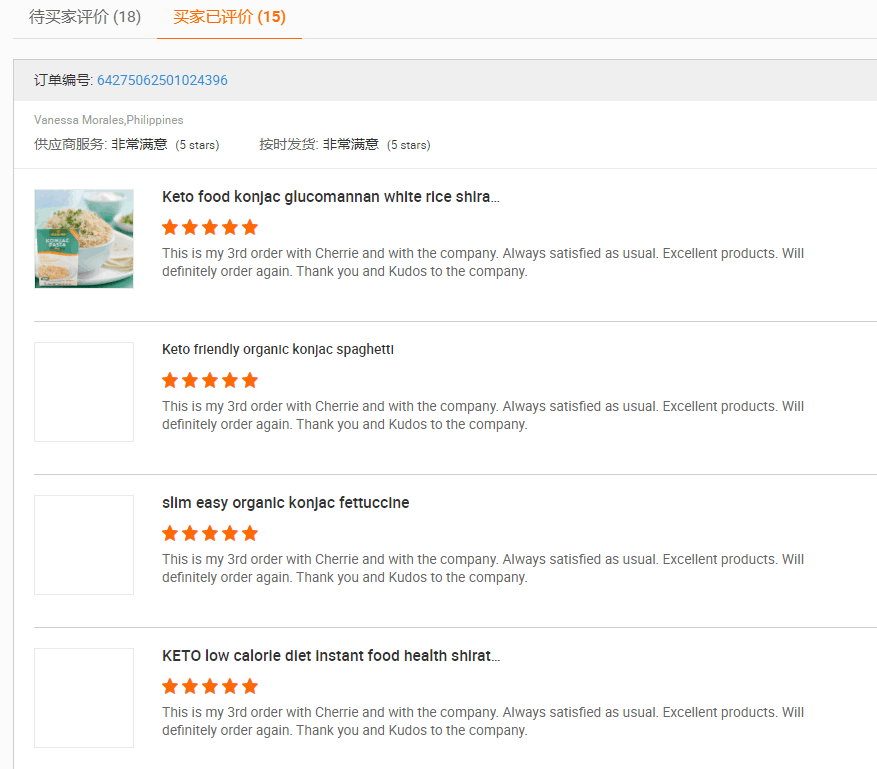Click buyer name Vanessa Morales, Philippines

click(x=109, y=120)
